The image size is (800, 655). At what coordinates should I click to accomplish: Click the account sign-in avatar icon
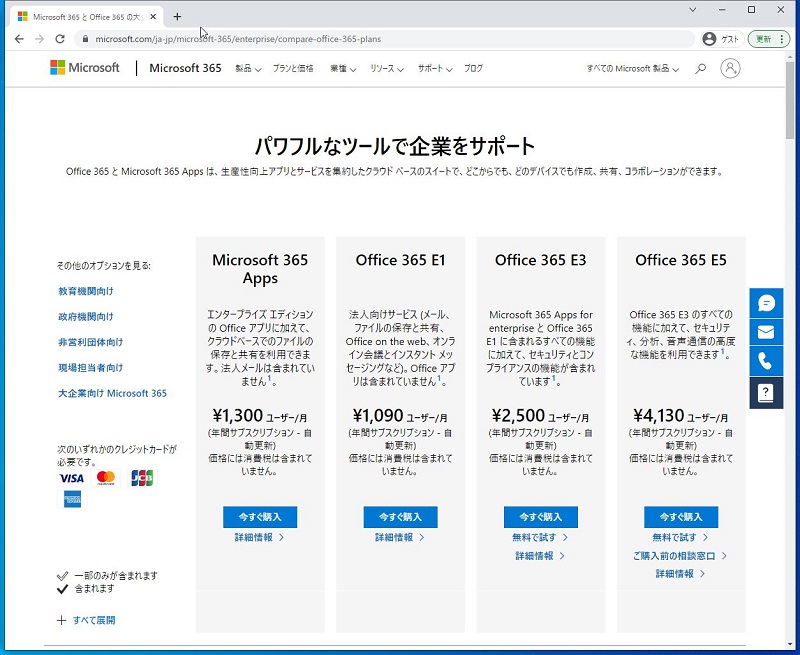click(x=730, y=68)
